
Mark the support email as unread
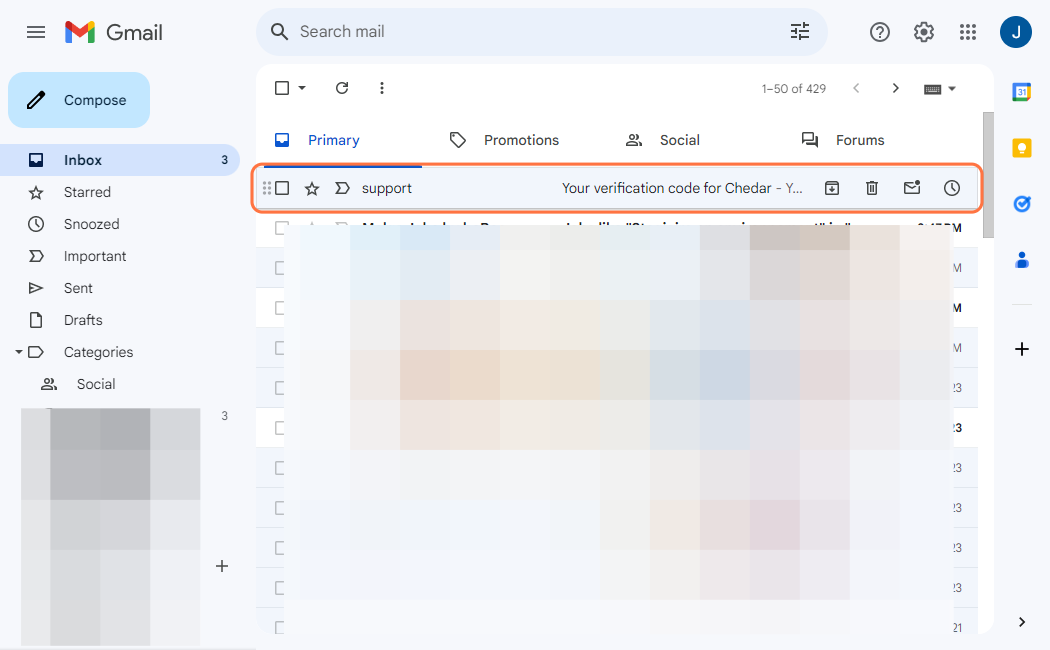click(912, 187)
